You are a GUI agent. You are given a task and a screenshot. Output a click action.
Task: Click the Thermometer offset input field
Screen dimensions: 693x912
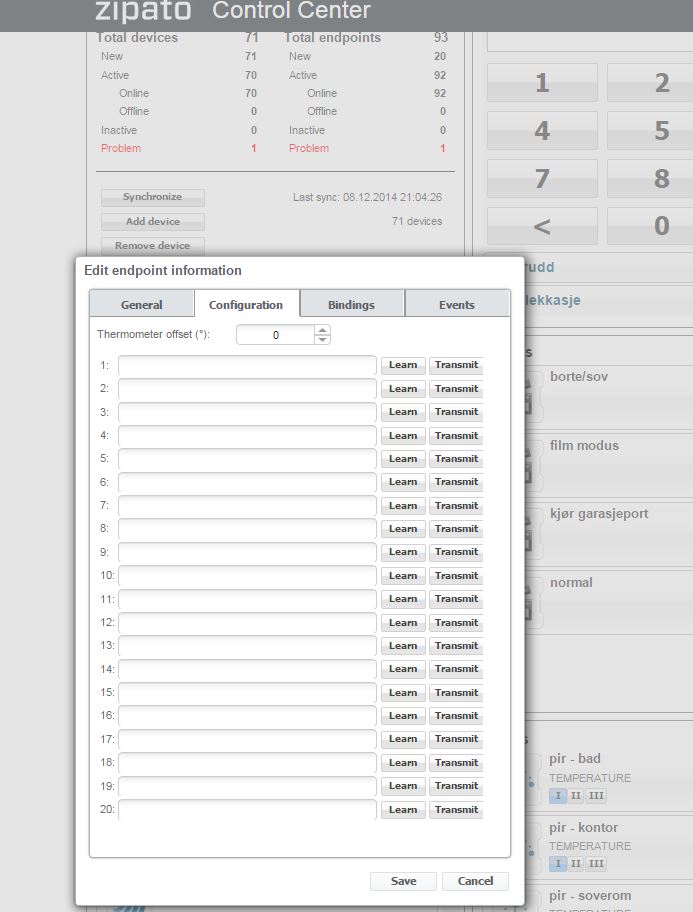pyautogui.click(x=275, y=335)
